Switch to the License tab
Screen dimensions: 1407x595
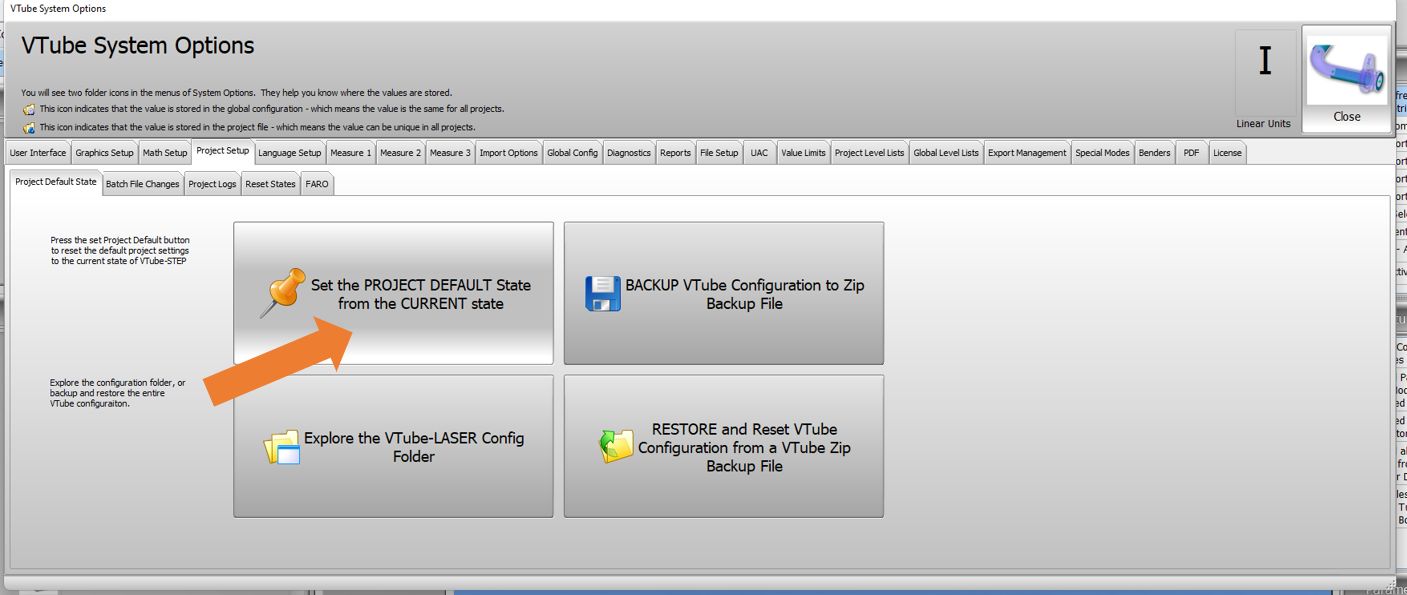1227,153
